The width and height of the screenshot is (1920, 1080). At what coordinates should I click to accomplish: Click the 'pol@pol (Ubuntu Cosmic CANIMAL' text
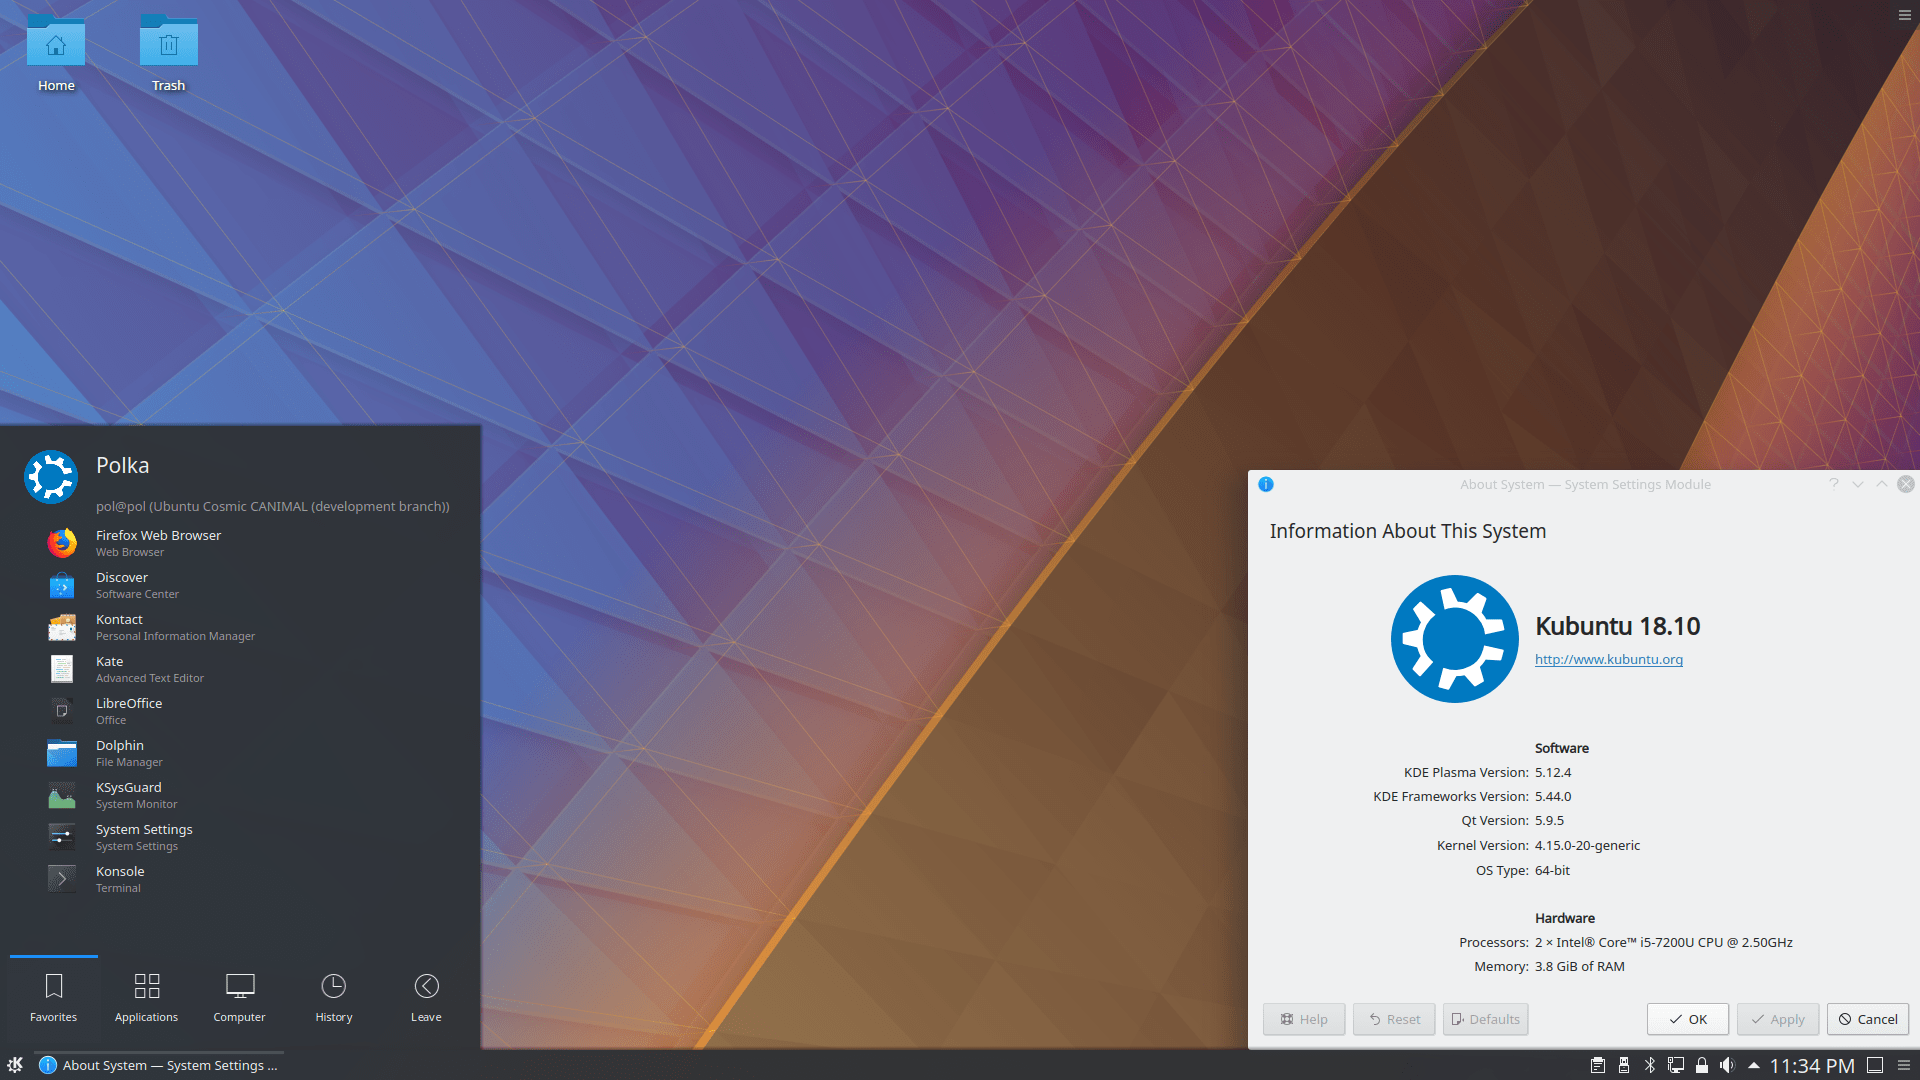pos(273,506)
